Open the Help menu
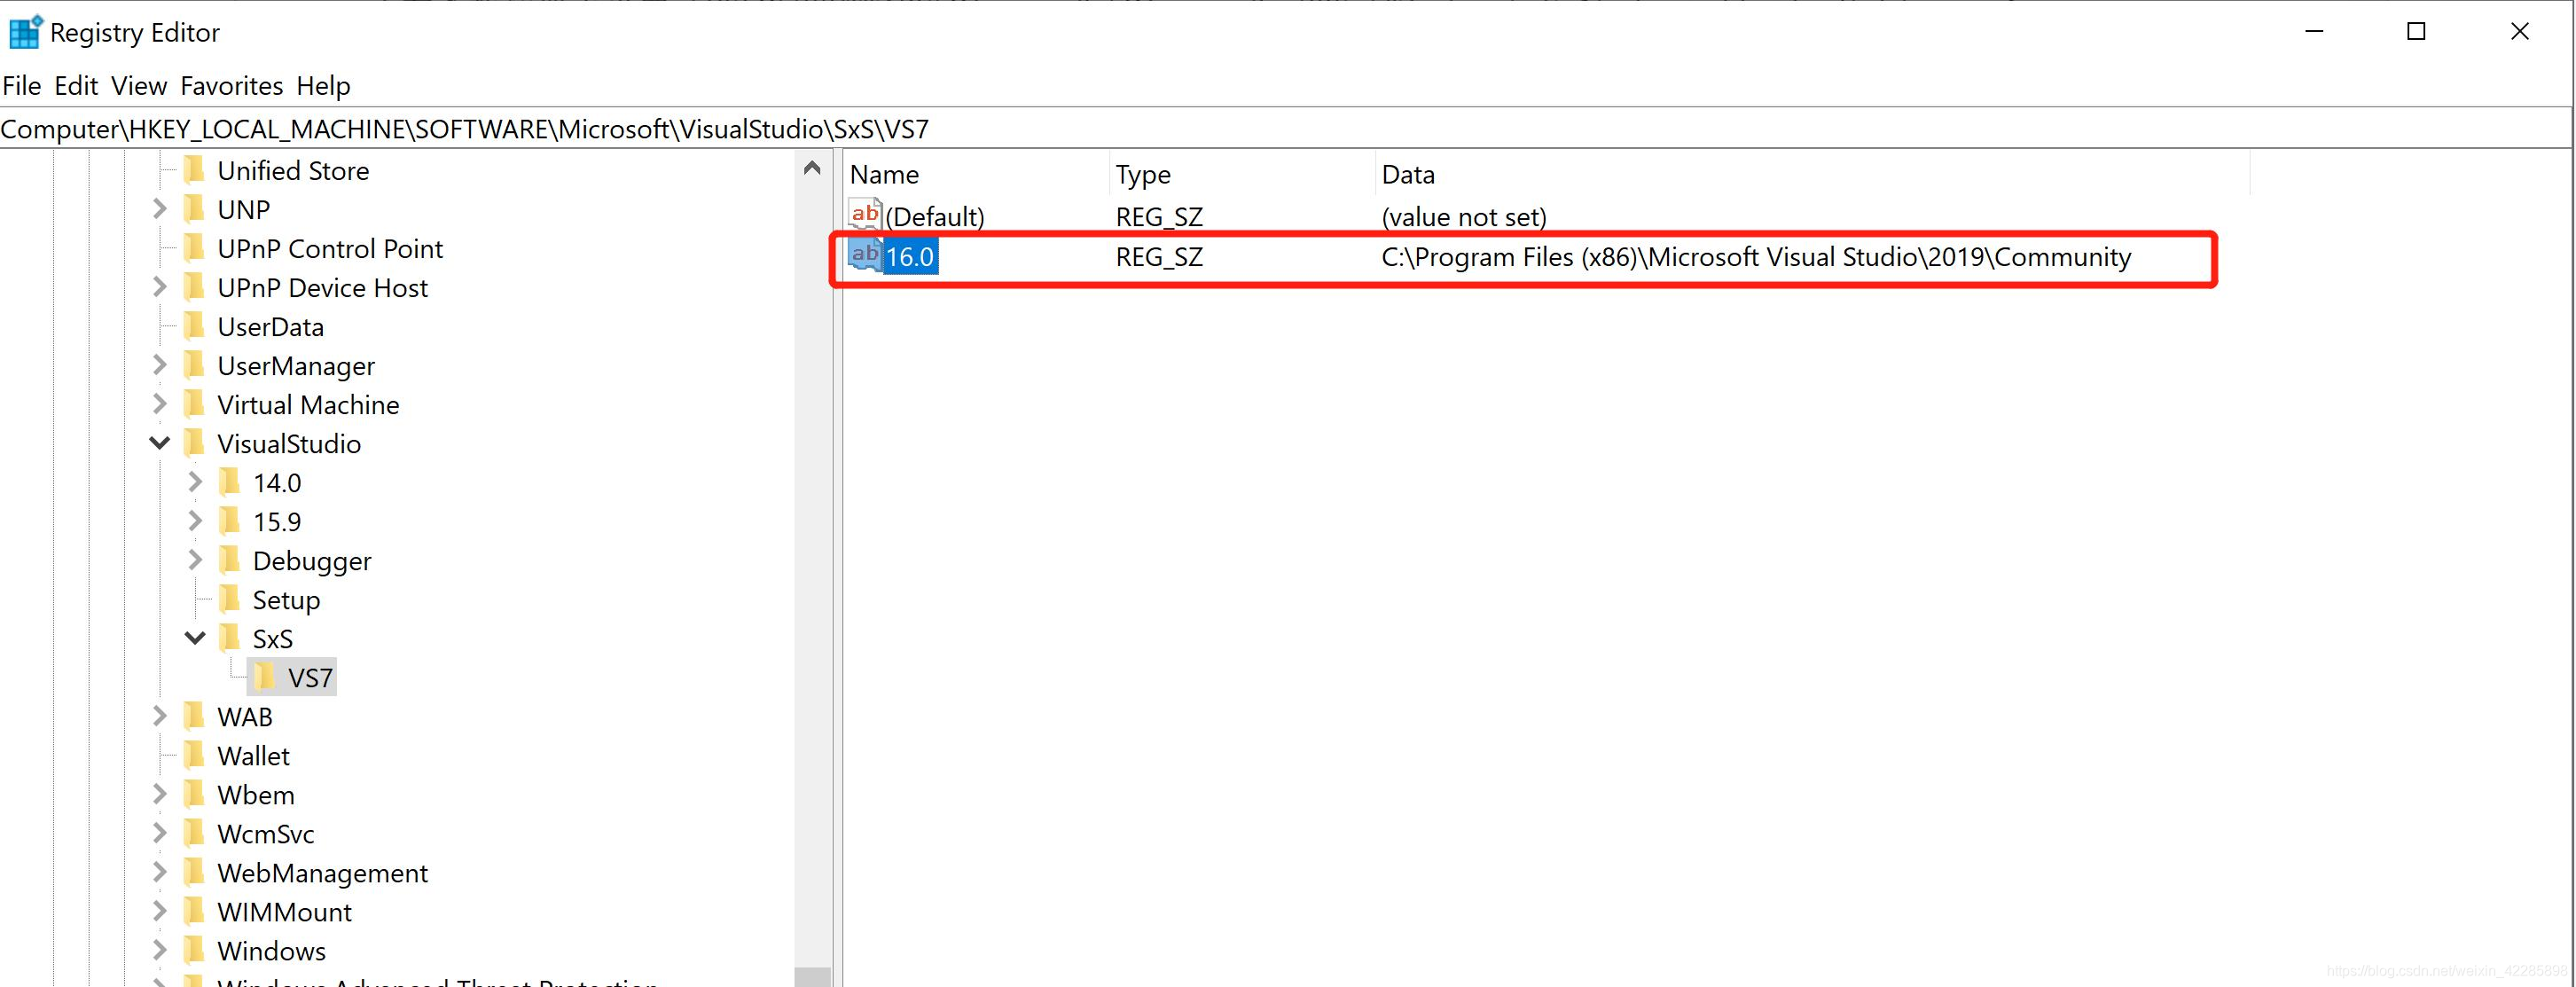 click(323, 86)
